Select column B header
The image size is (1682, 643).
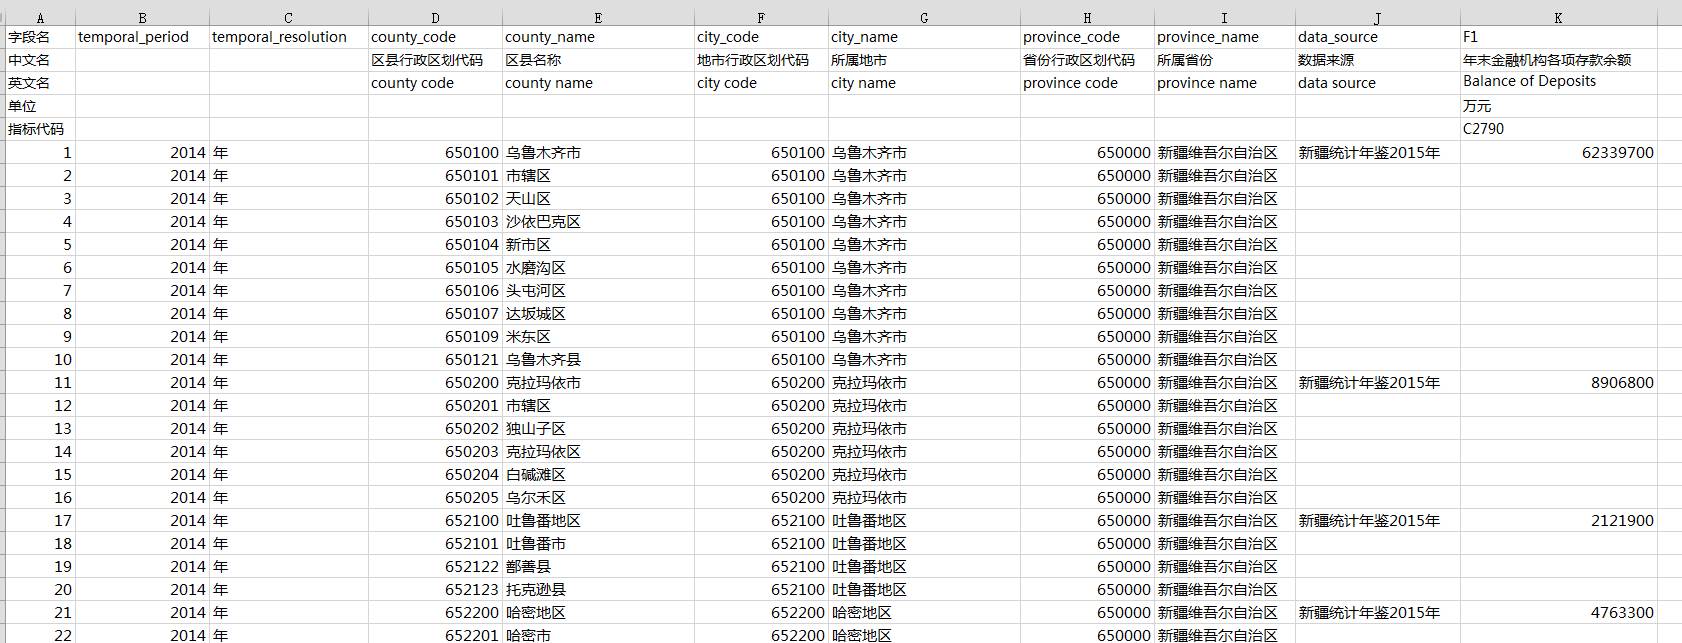(x=142, y=18)
